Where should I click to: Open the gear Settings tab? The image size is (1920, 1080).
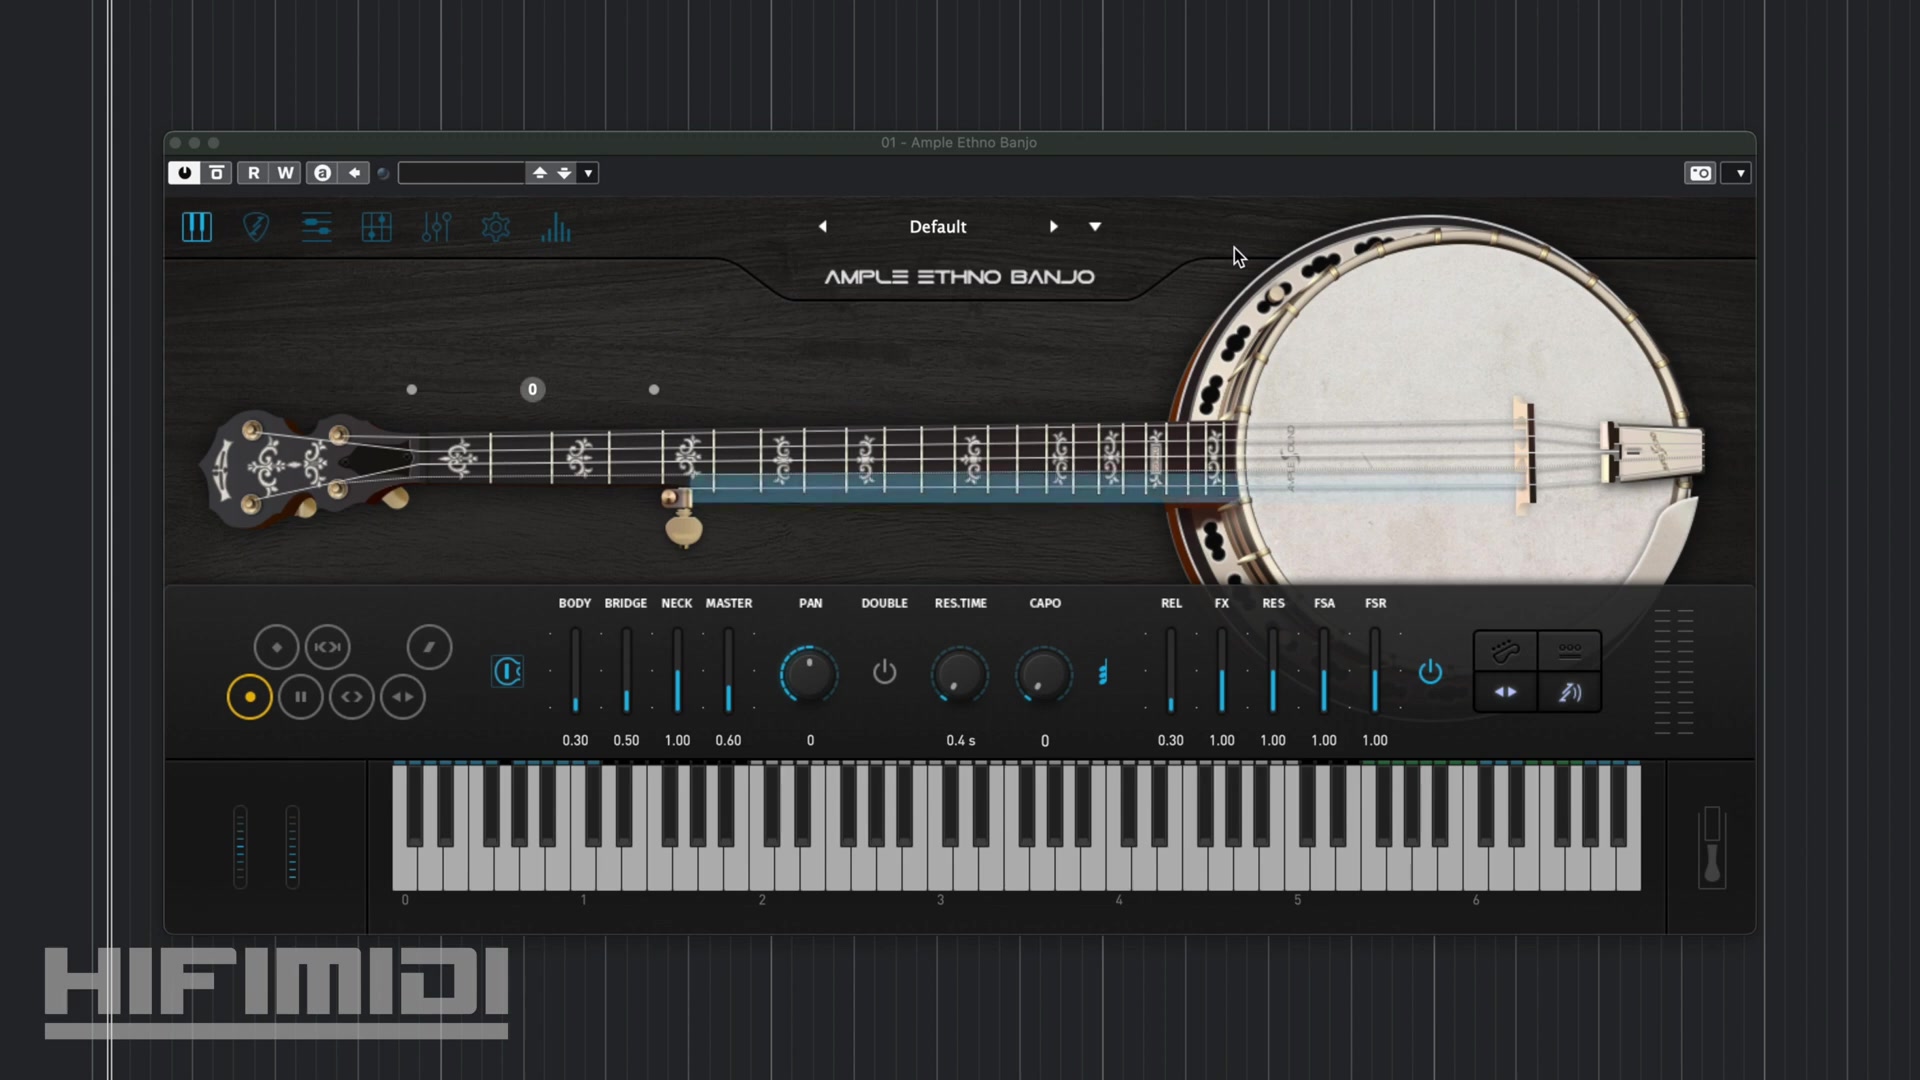[496, 228]
